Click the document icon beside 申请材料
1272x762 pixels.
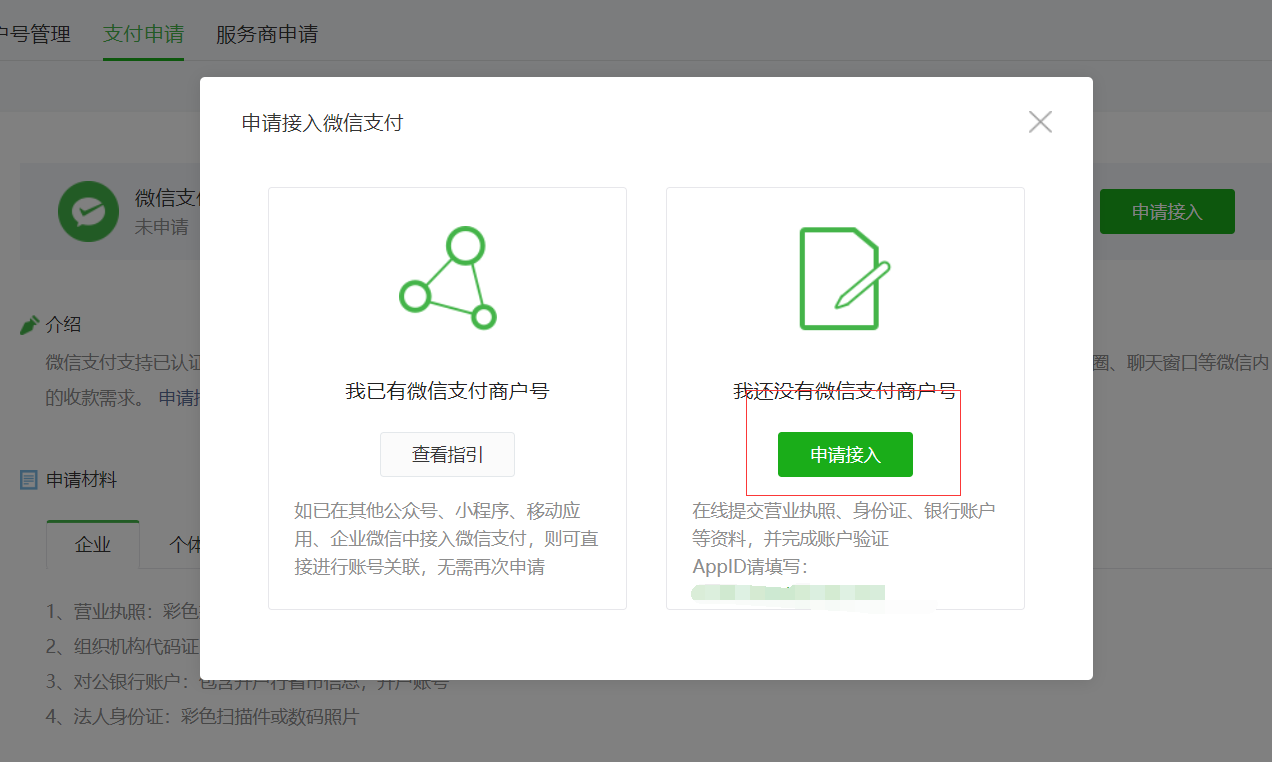[30, 480]
